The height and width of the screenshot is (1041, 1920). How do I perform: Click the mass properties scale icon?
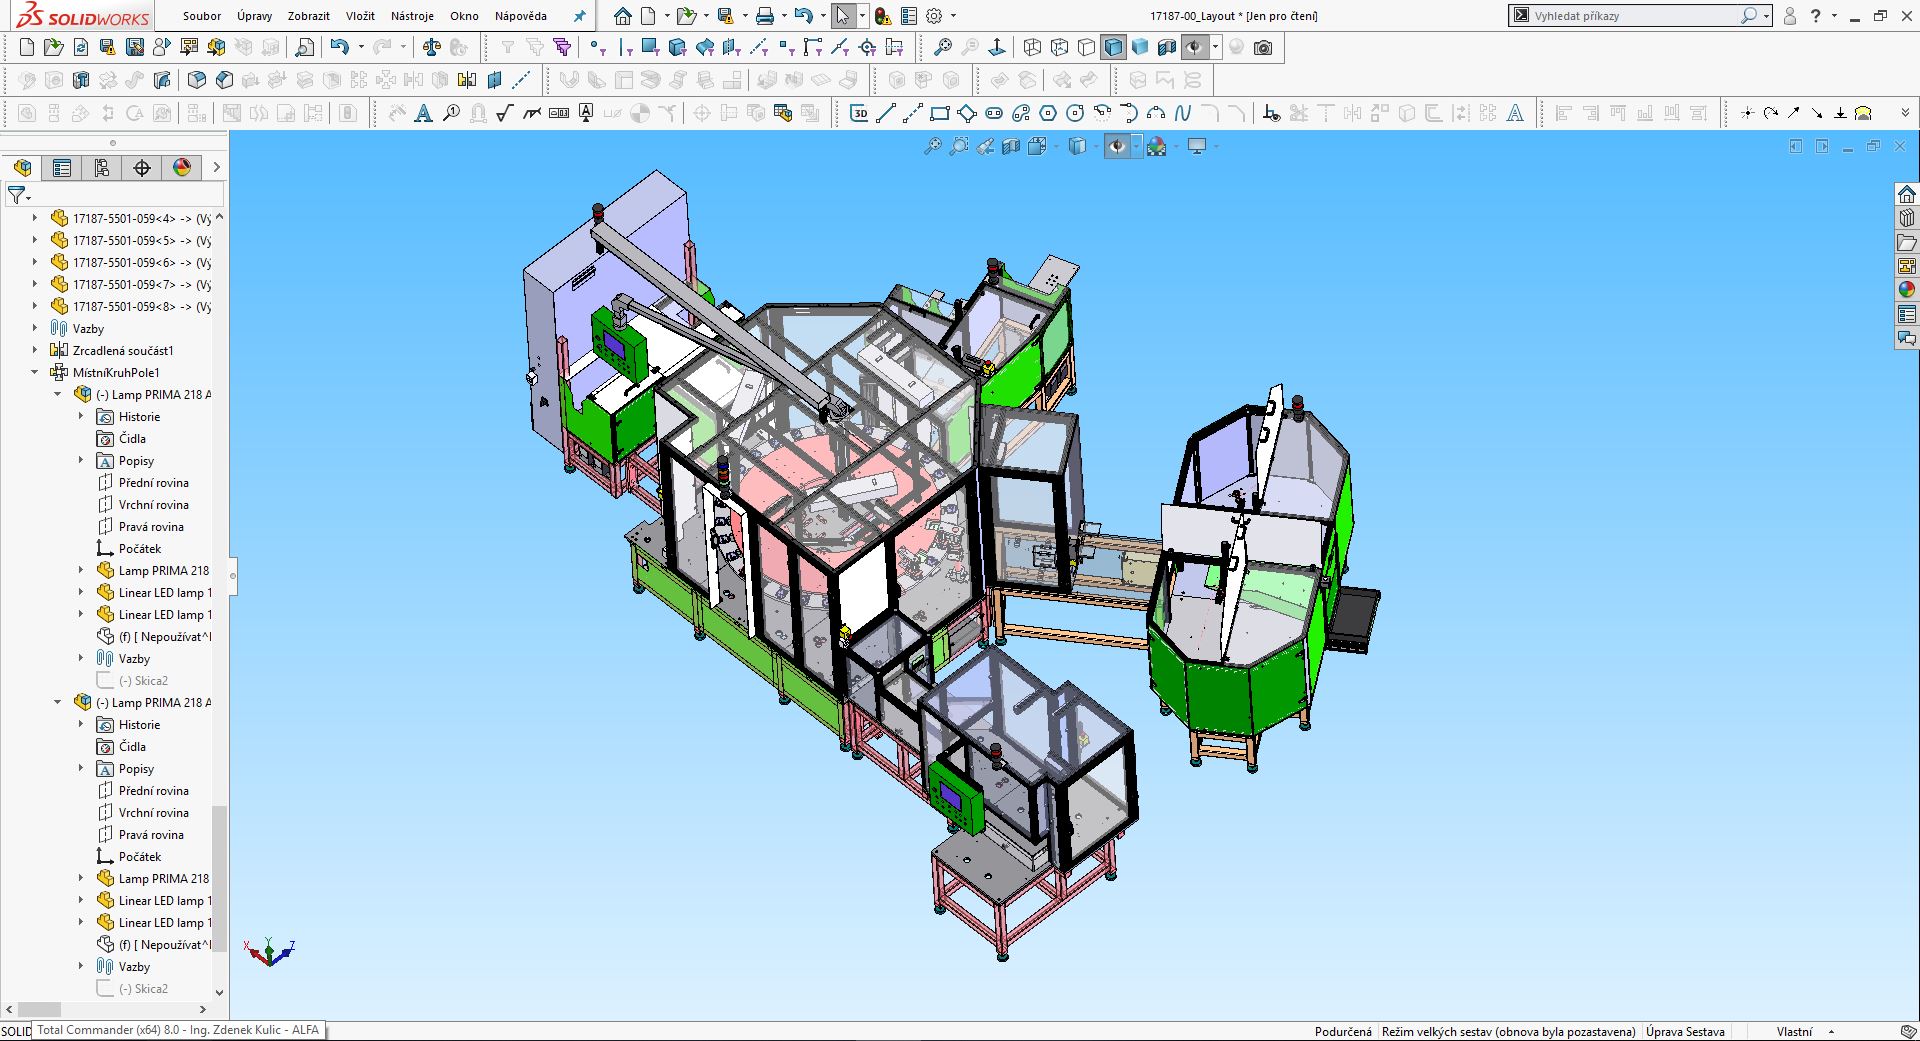pyautogui.click(x=431, y=47)
